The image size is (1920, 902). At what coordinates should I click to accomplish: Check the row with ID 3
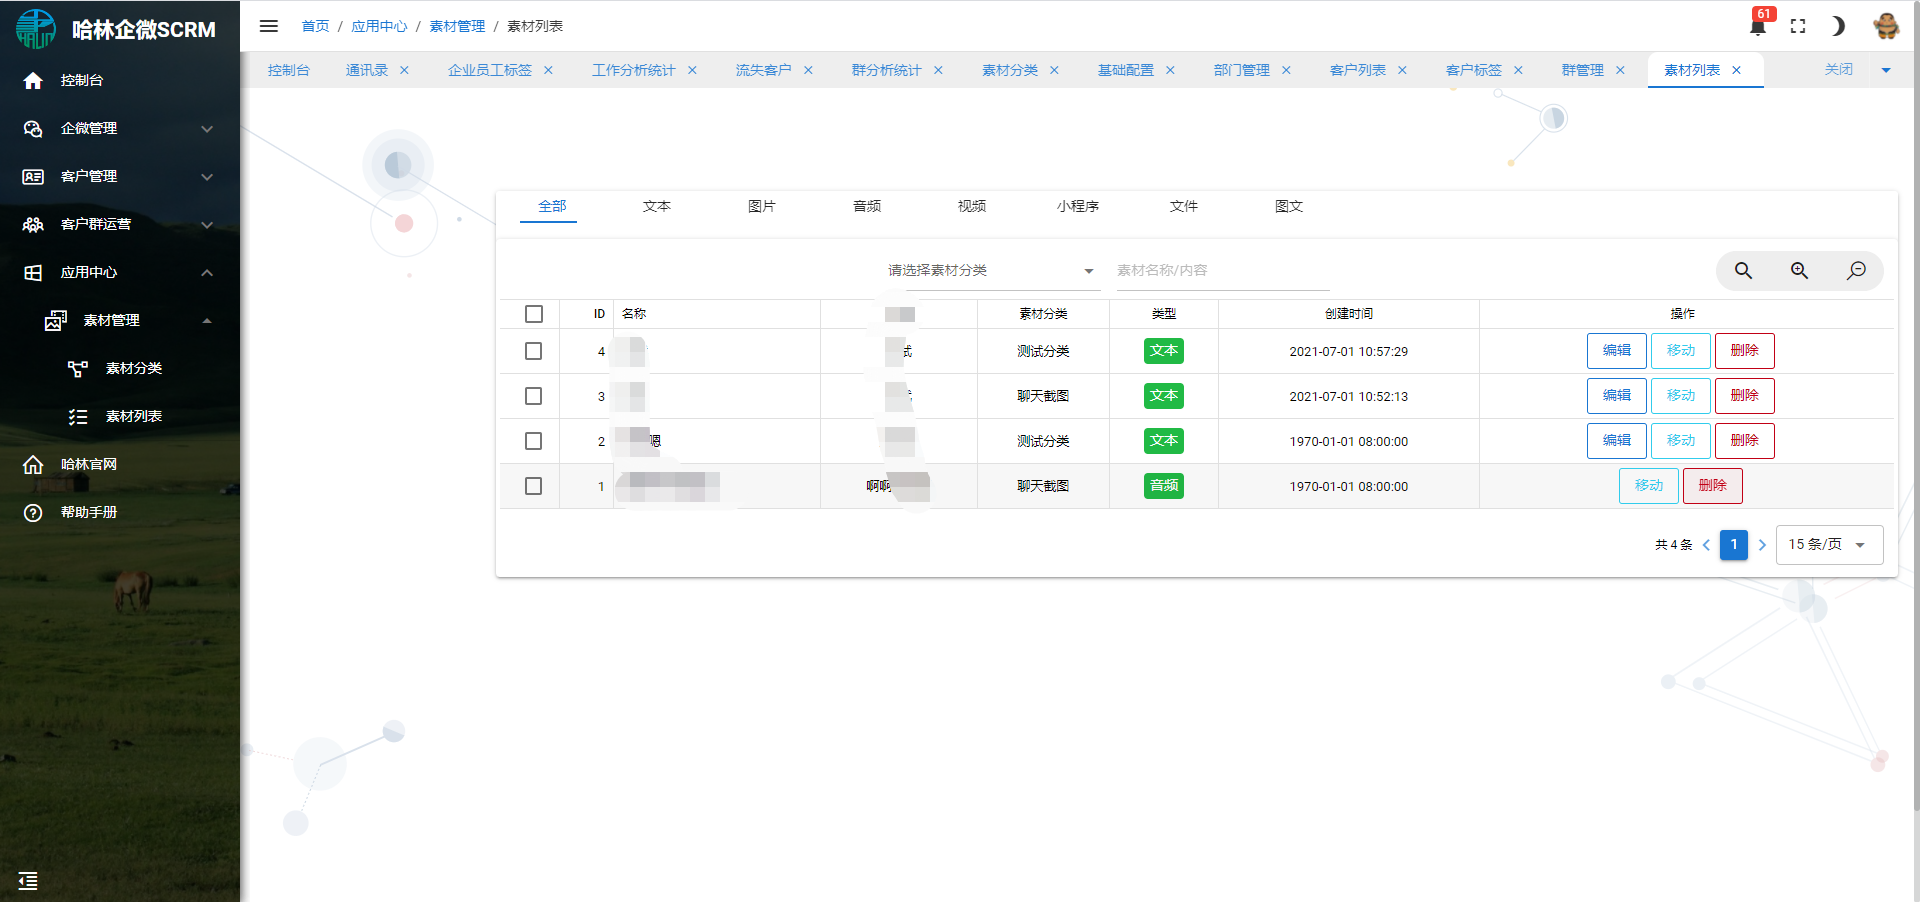coord(534,396)
